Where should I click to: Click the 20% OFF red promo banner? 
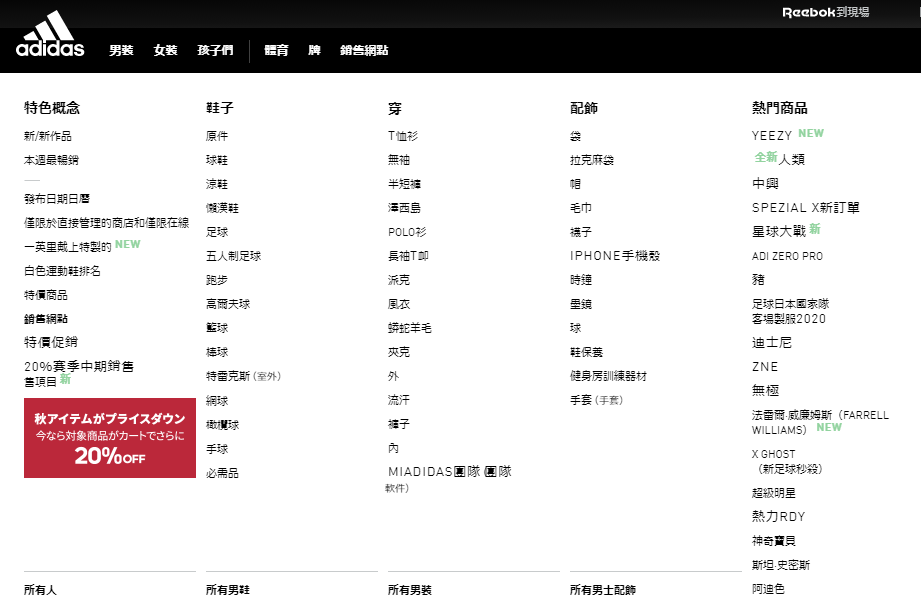[x=110, y=438]
